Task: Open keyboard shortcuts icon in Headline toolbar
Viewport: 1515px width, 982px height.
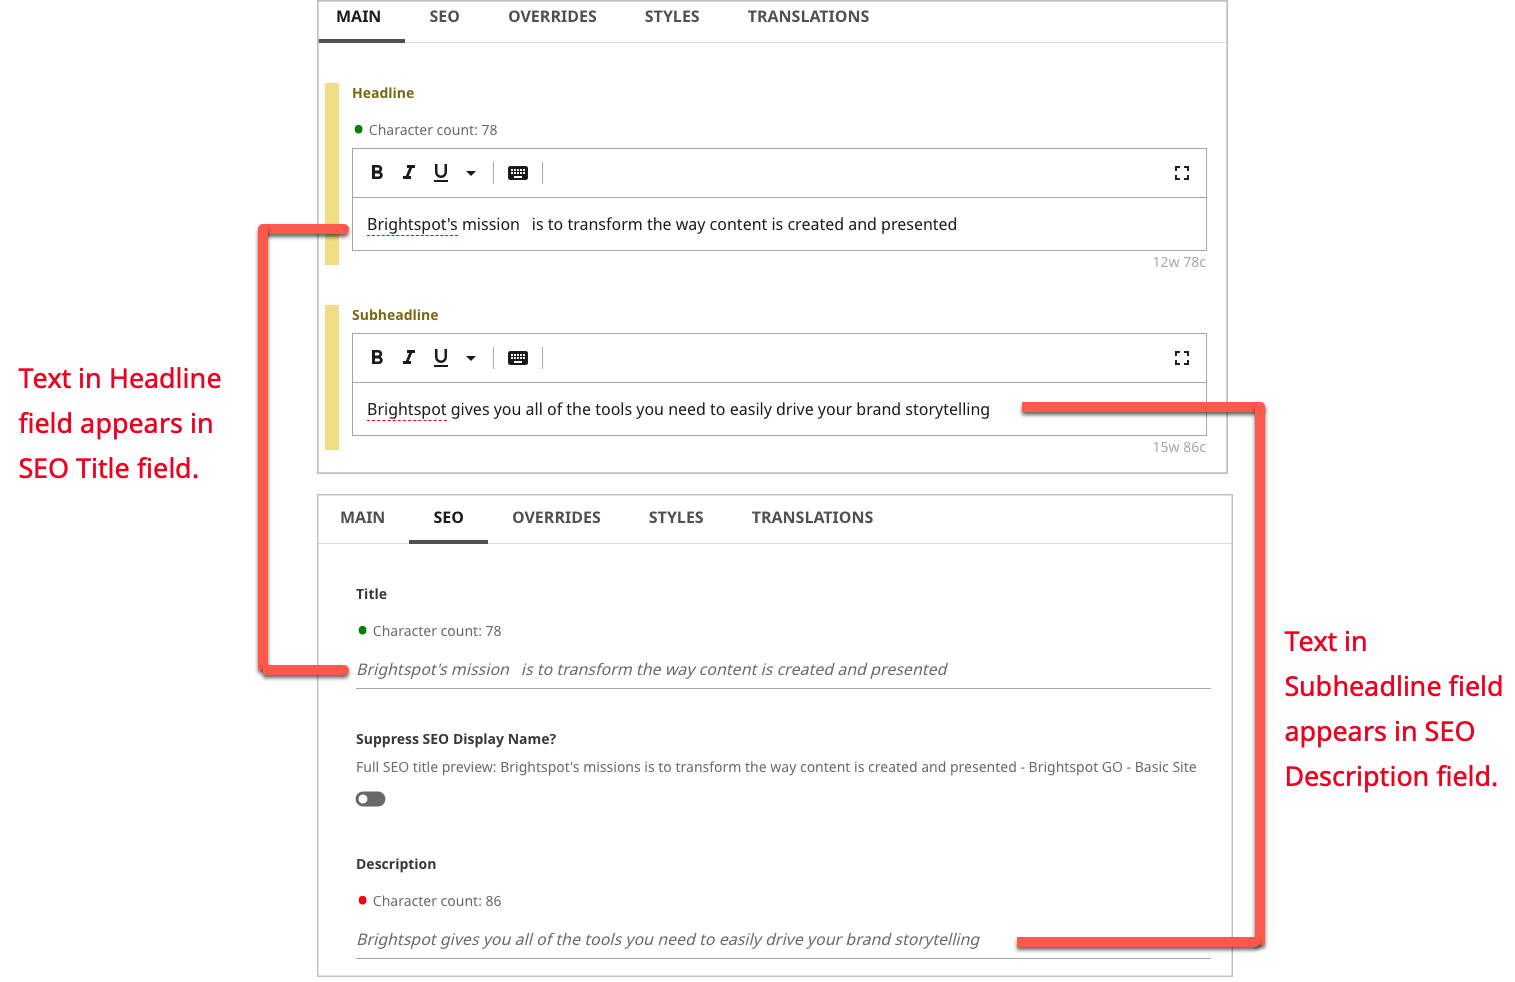Action: point(518,173)
